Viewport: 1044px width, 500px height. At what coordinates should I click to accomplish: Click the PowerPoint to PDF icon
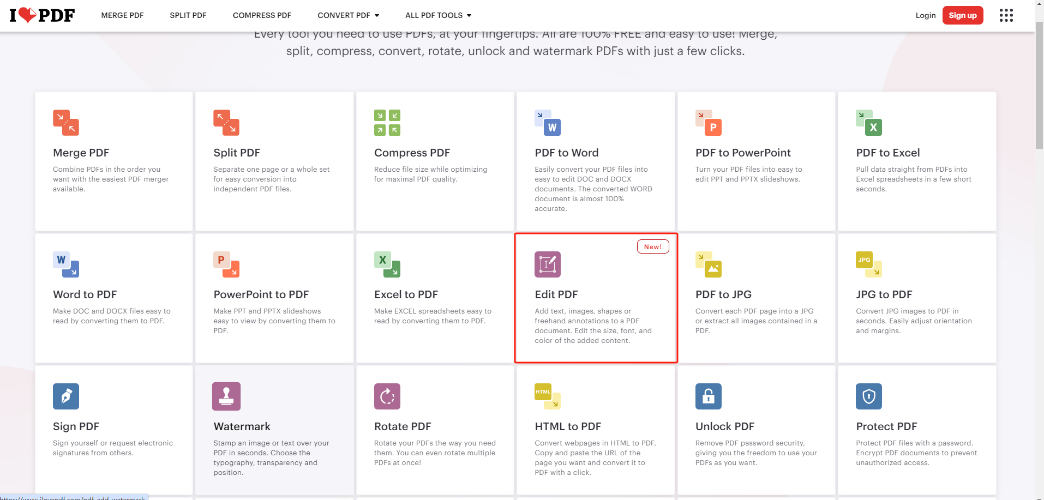226,264
